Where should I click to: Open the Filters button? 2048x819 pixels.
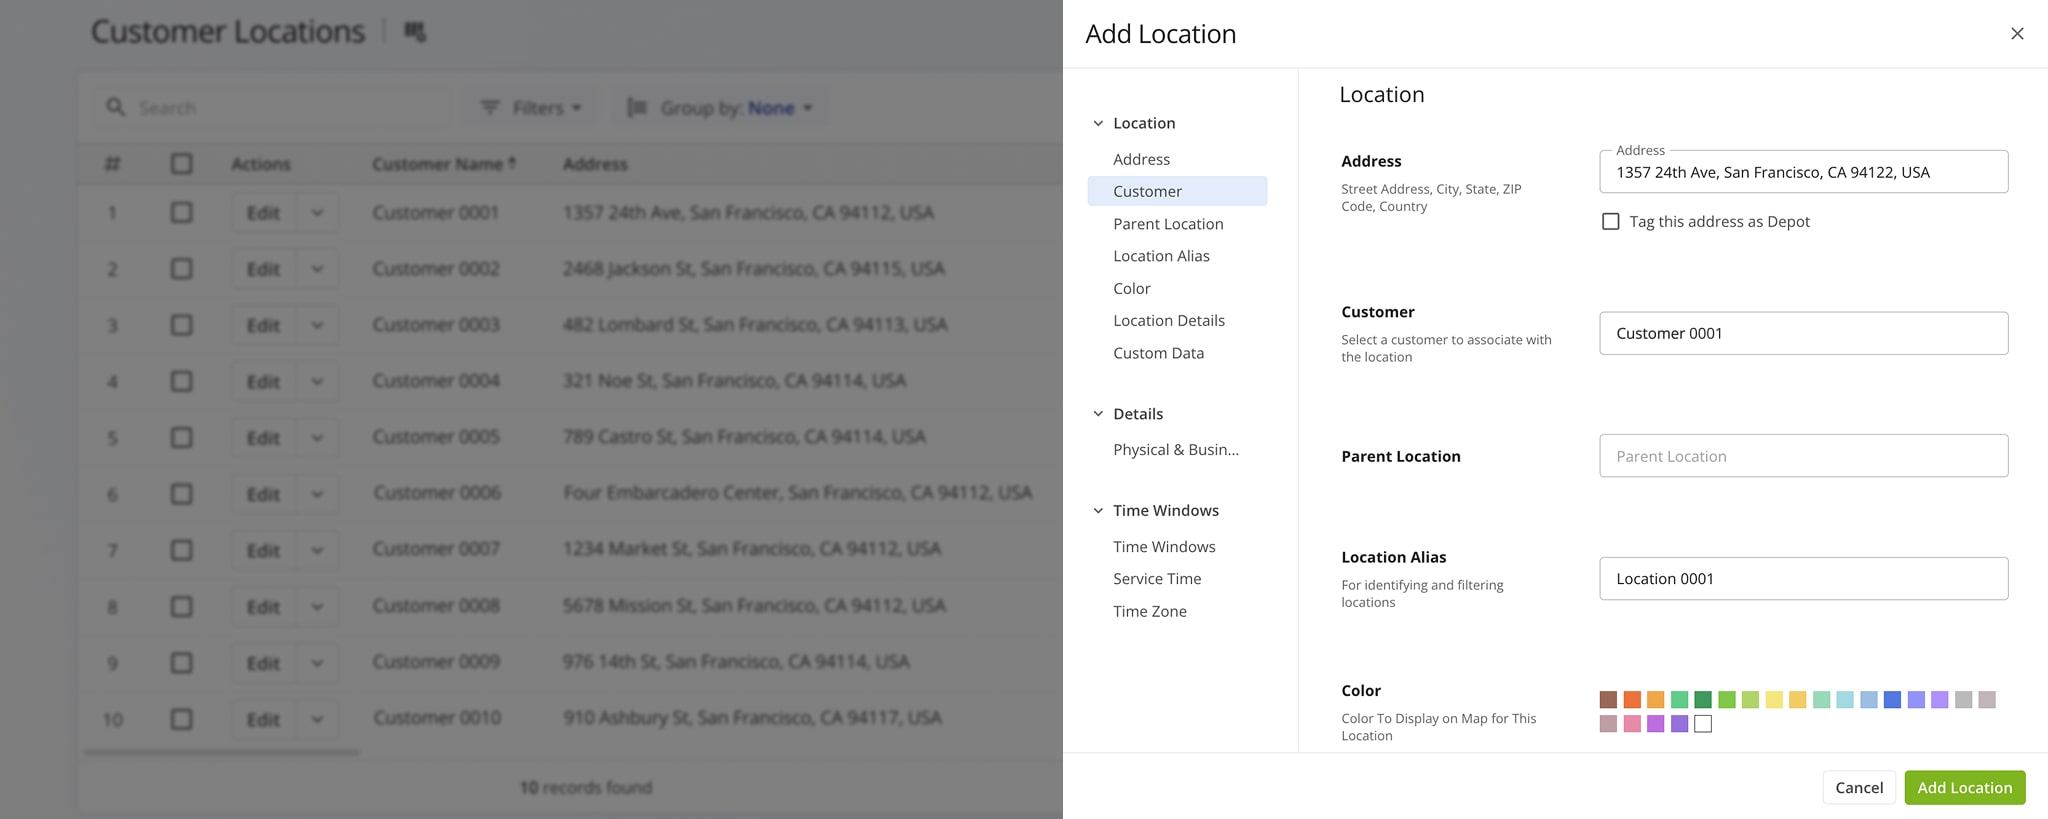pyautogui.click(x=531, y=107)
